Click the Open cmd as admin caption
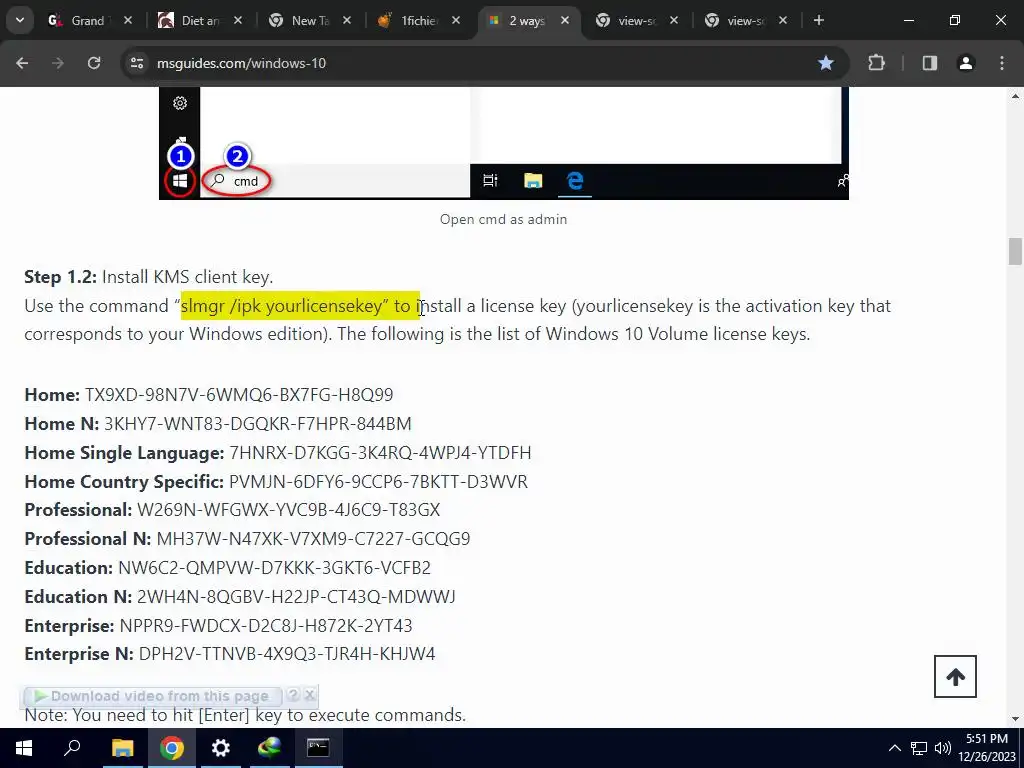Screen dimensions: 1024x768 click(504, 219)
